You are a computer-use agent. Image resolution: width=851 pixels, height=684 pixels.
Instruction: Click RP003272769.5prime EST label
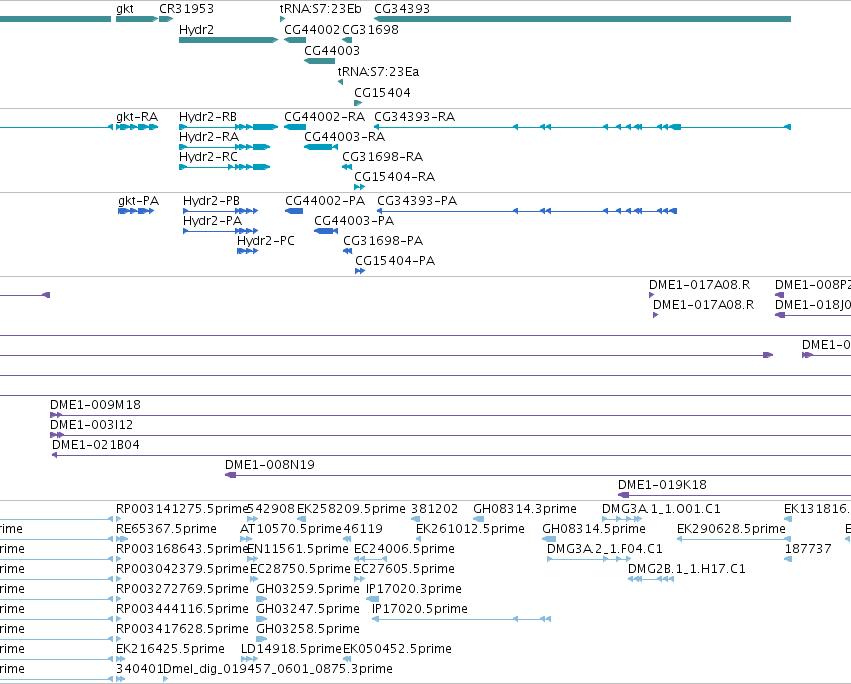click(182, 590)
